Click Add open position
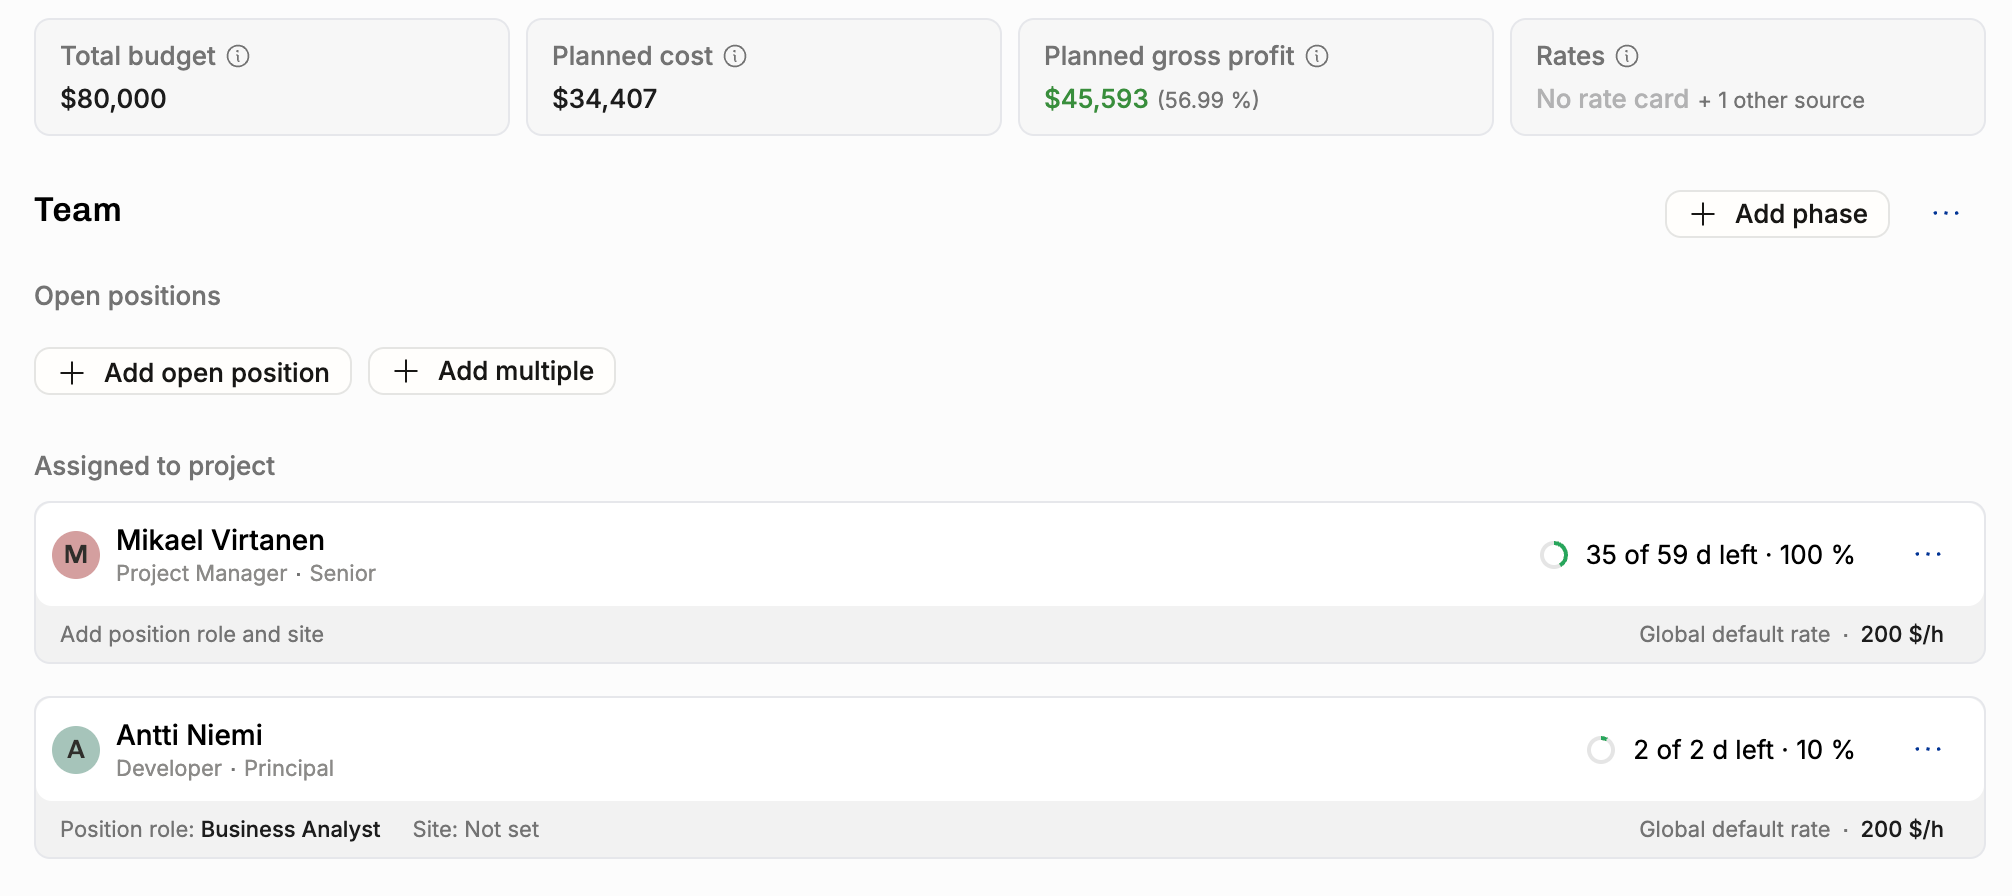Screen dimensions: 2012x896 (193, 372)
